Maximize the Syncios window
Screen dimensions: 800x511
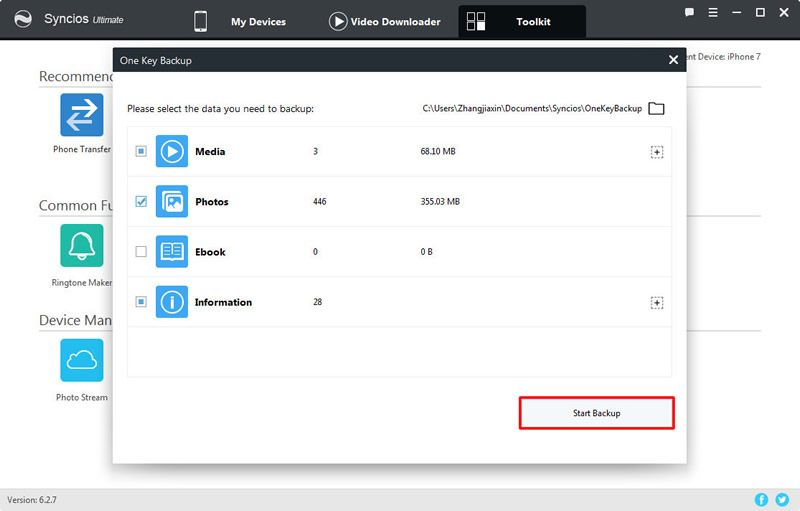pos(760,12)
